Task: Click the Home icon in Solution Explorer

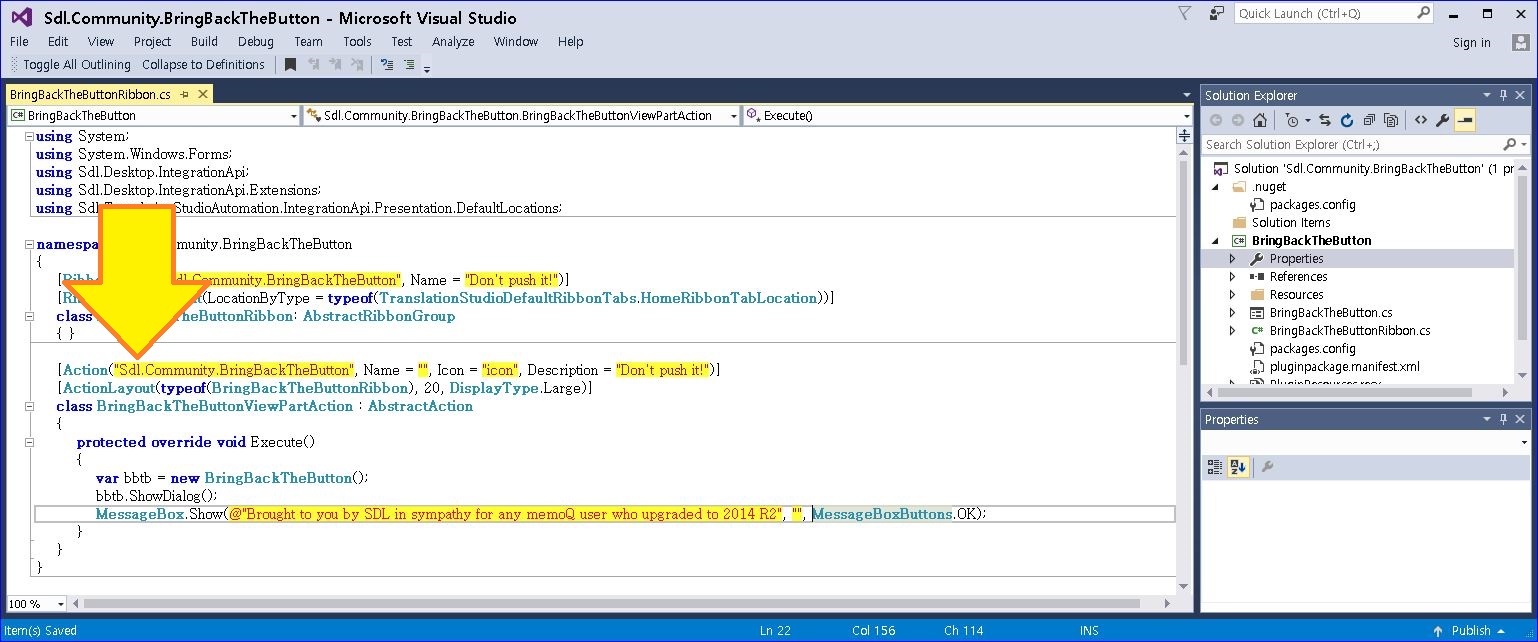Action: (x=1260, y=120)
